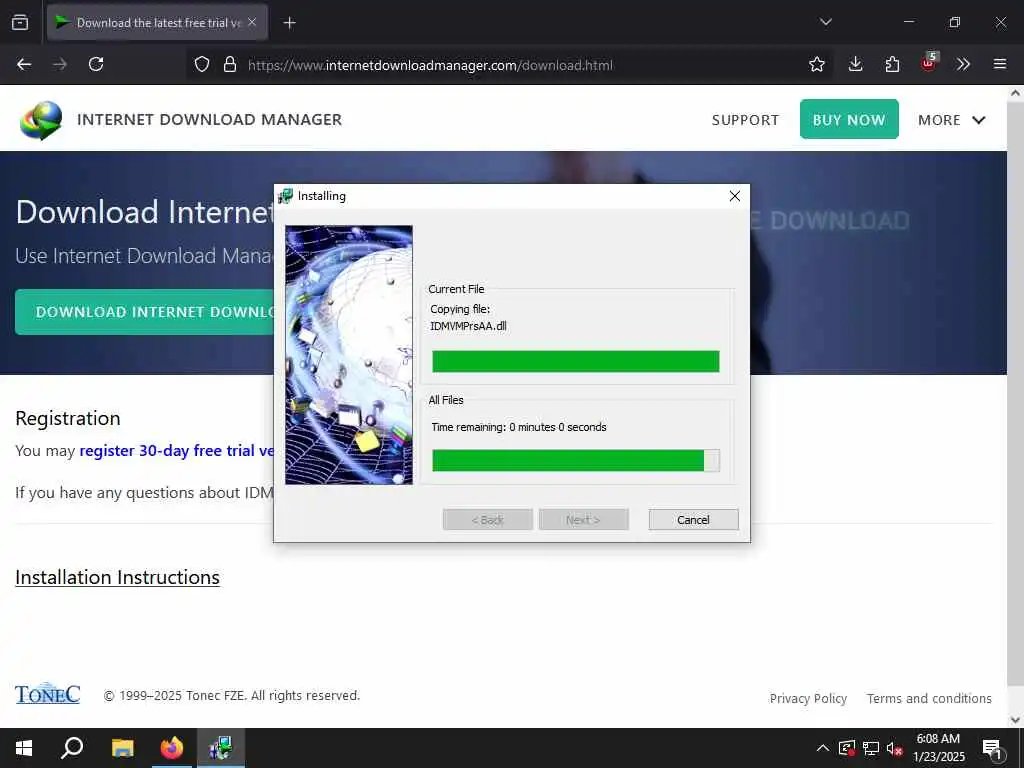Open the network tray icon
This screenshot has width=1024, height=768.
(871, 748)
